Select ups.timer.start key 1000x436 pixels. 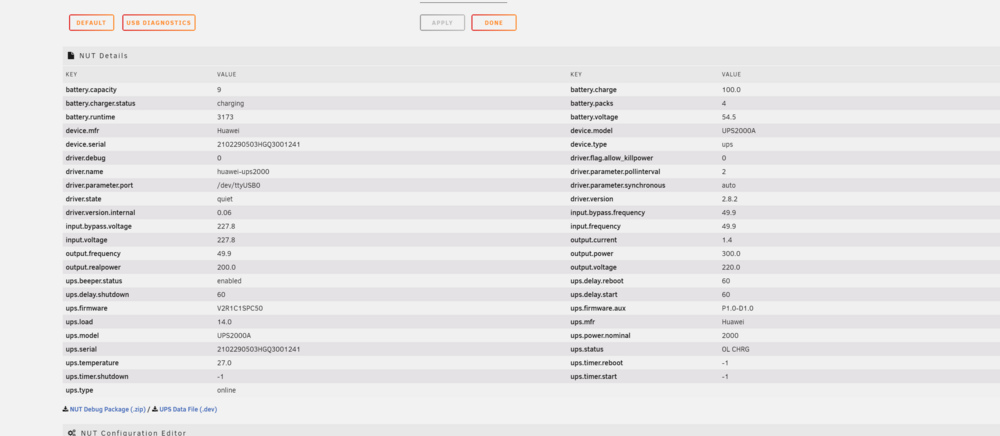(x=594, y=377)
